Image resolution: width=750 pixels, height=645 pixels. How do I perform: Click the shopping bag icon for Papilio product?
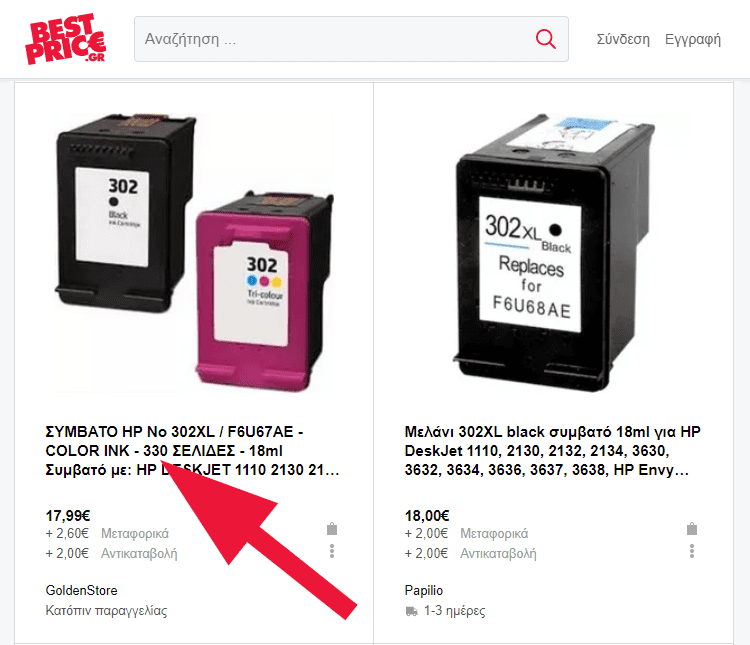point(692,529)
